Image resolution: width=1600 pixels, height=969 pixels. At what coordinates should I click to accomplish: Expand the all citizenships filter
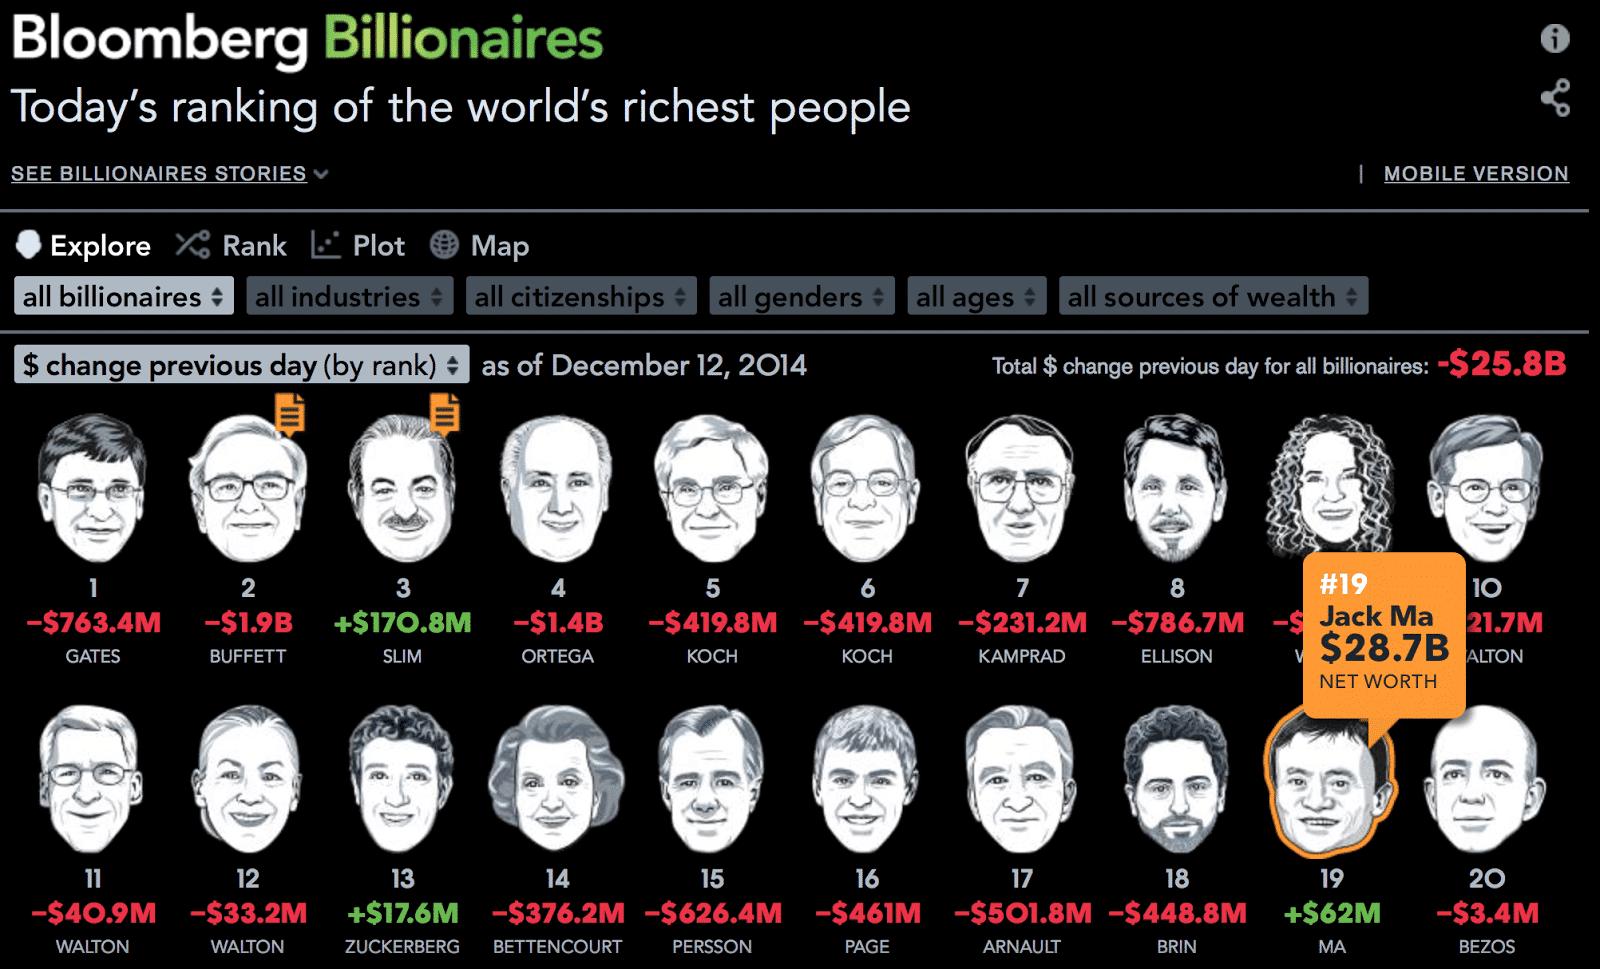click(581, 296)
